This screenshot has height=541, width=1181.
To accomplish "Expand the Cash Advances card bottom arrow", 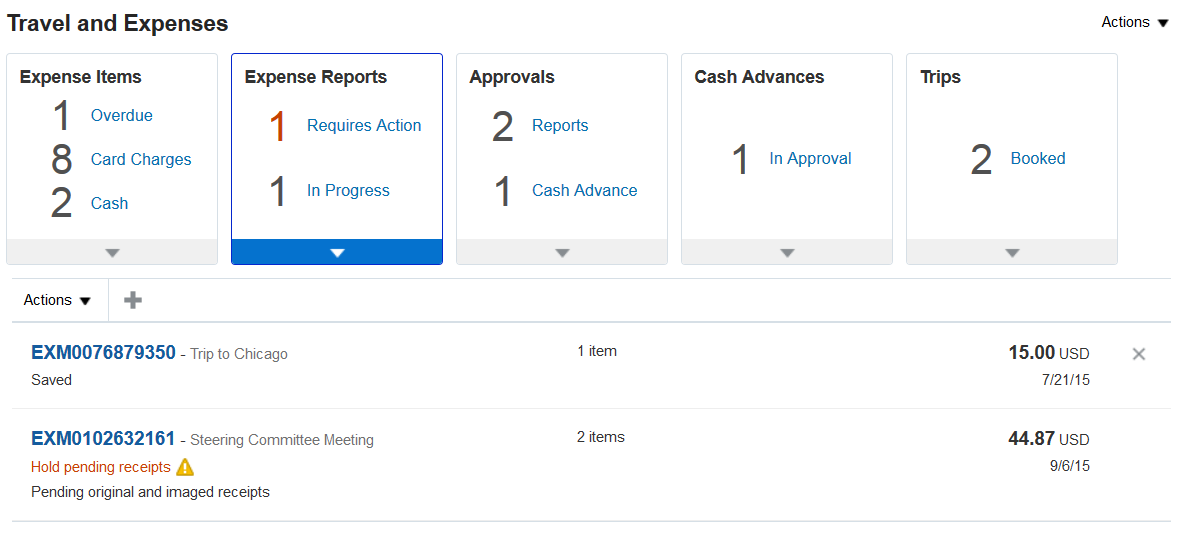I will coord(787,253).
